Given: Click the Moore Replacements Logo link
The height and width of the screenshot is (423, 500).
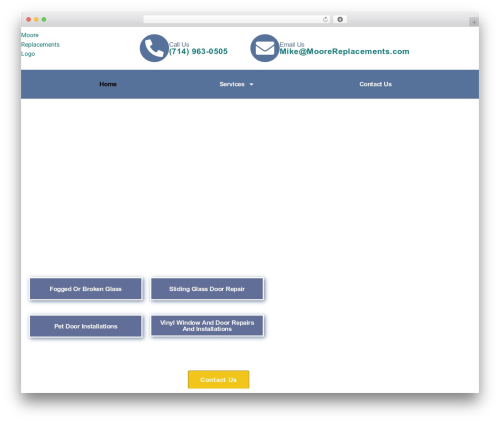Looking at the screenshot, I should [40, 44].
